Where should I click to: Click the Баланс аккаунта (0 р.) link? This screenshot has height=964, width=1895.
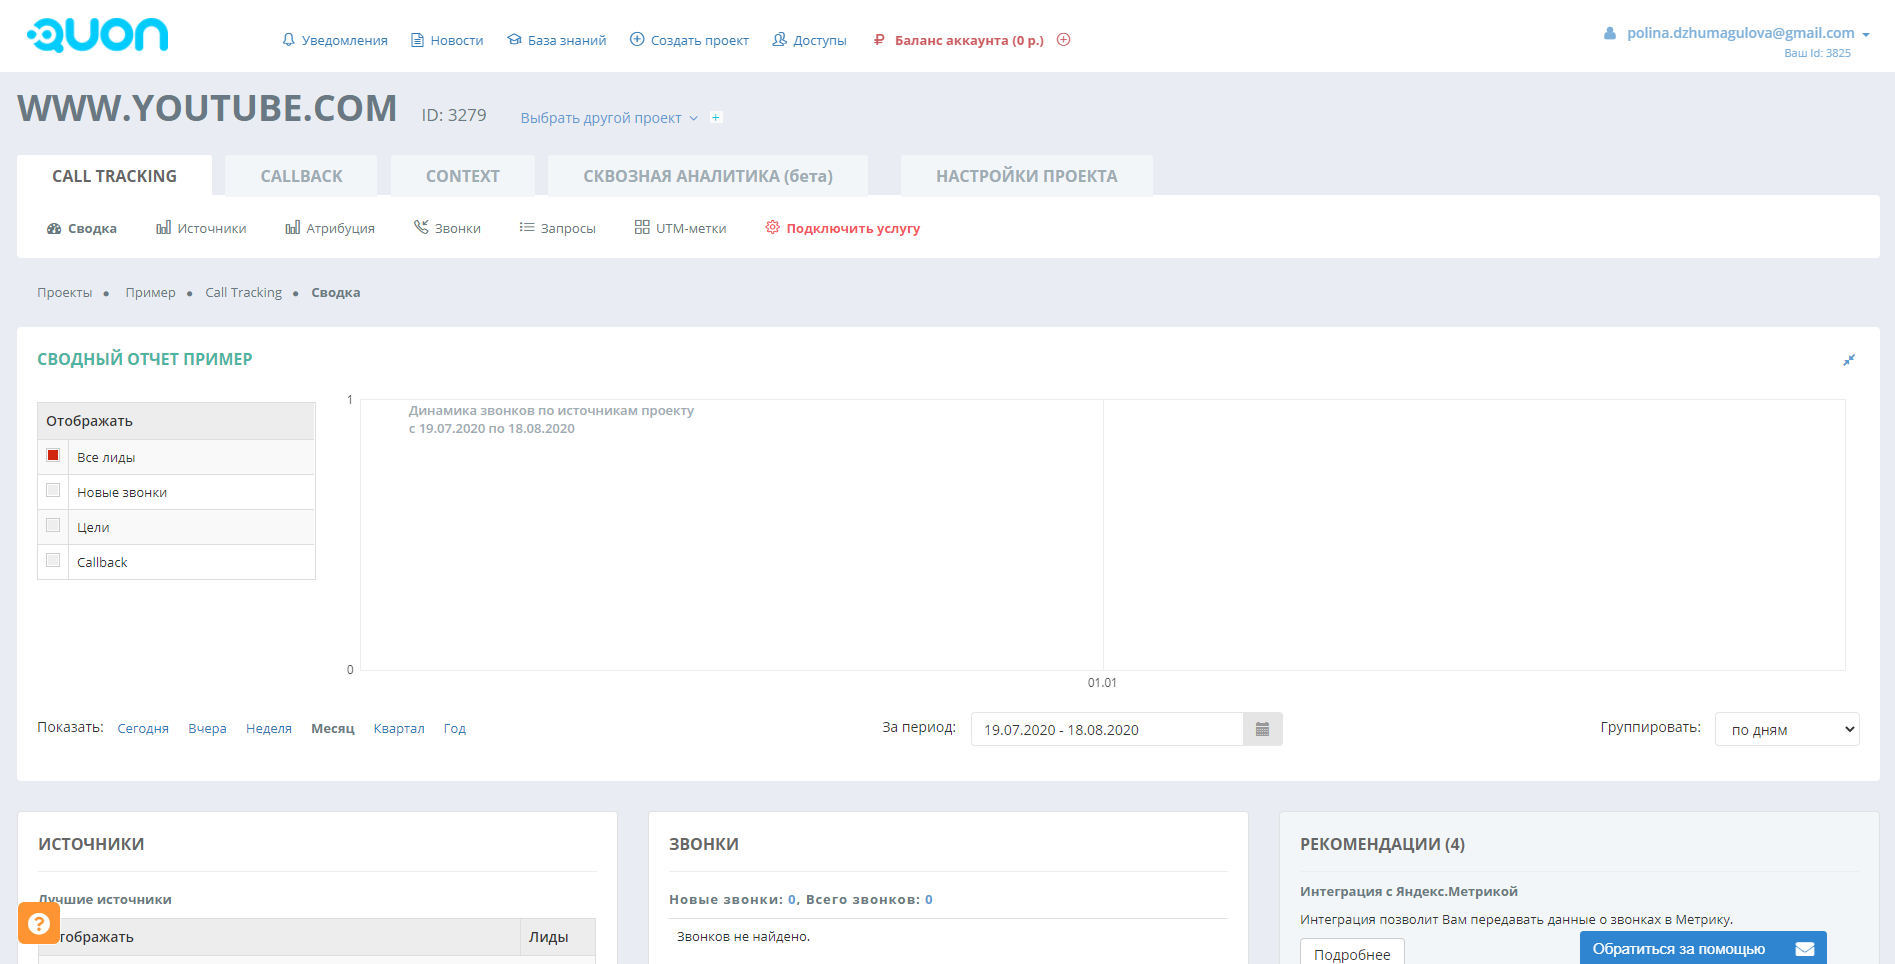(x=969, y=41)
